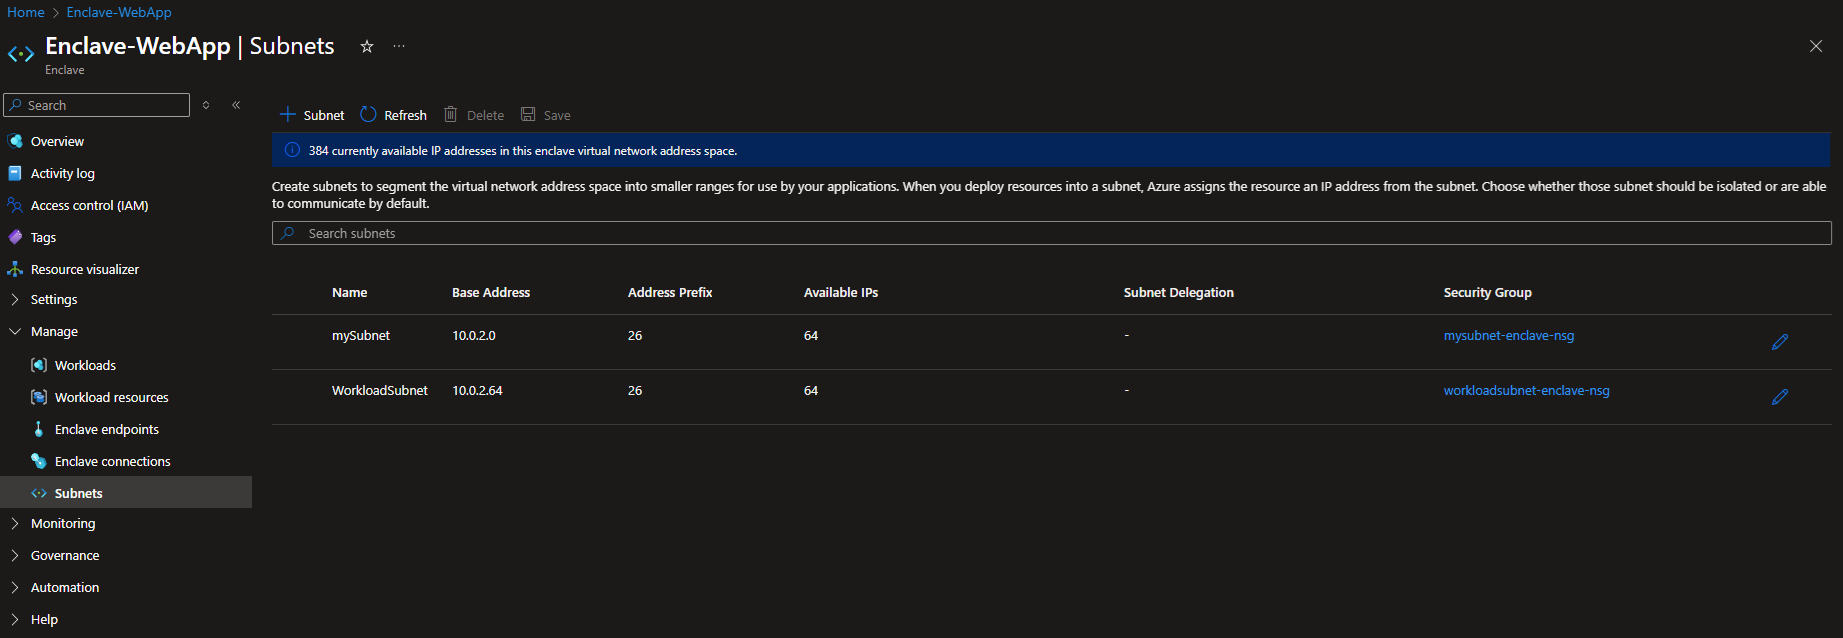Click the Workload resources icon
The width and height of the screenshot is (1843, 638).
tap(39, 397)
